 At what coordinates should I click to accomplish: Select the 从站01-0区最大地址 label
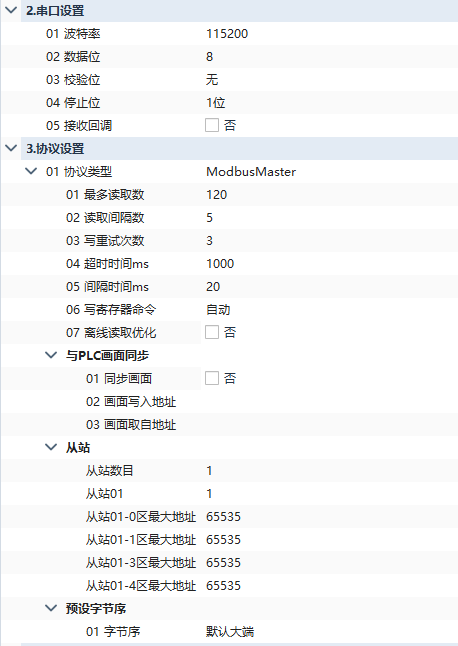point(141,517)
